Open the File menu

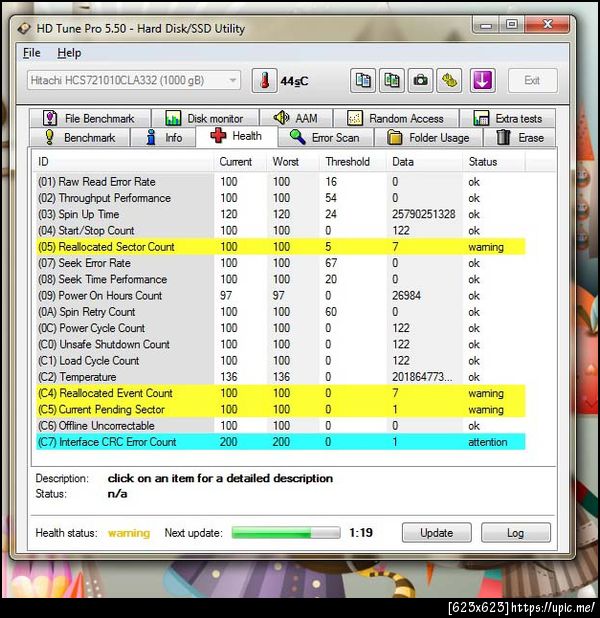pos(32,53)
